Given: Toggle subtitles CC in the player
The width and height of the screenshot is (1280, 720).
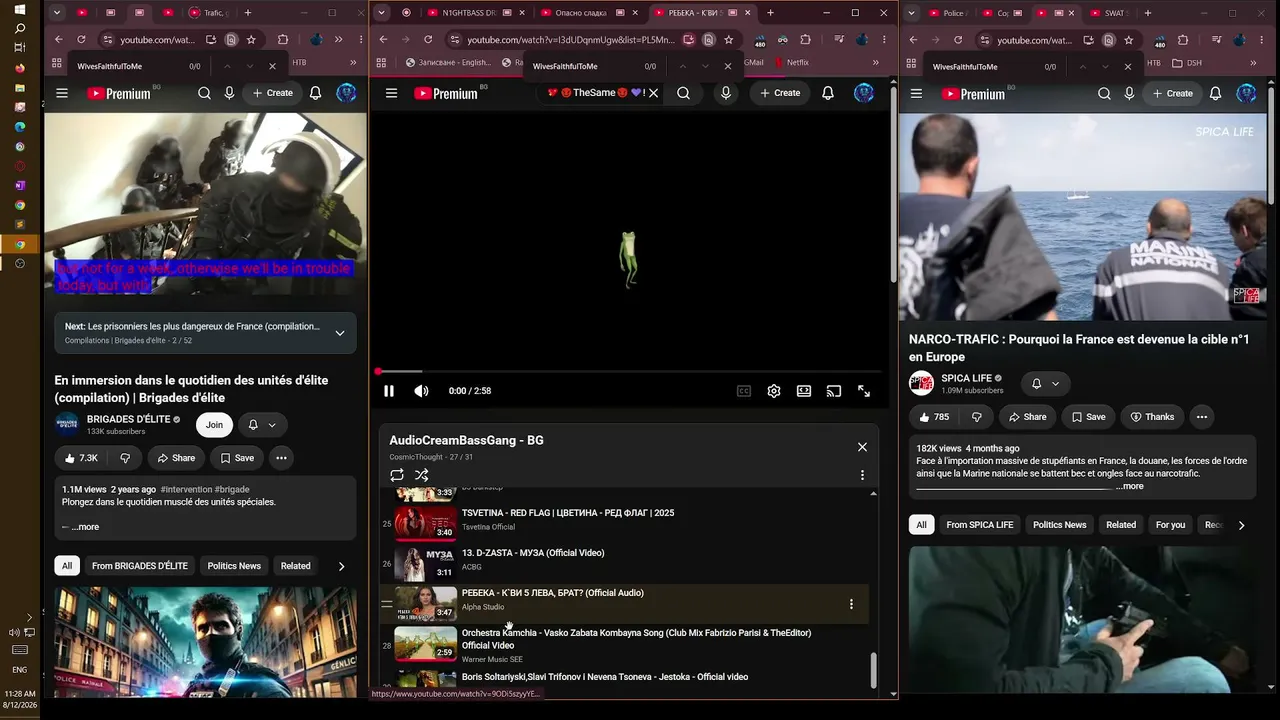Looking at the screenshot, I should pyautogui.click(x=744, y=391).
